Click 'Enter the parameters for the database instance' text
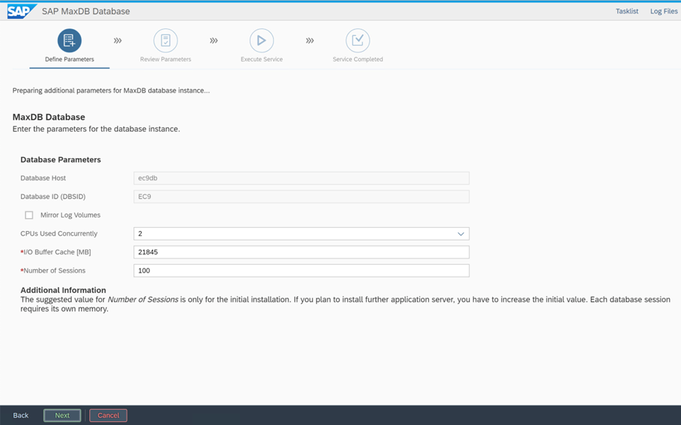 click(96, 129)
